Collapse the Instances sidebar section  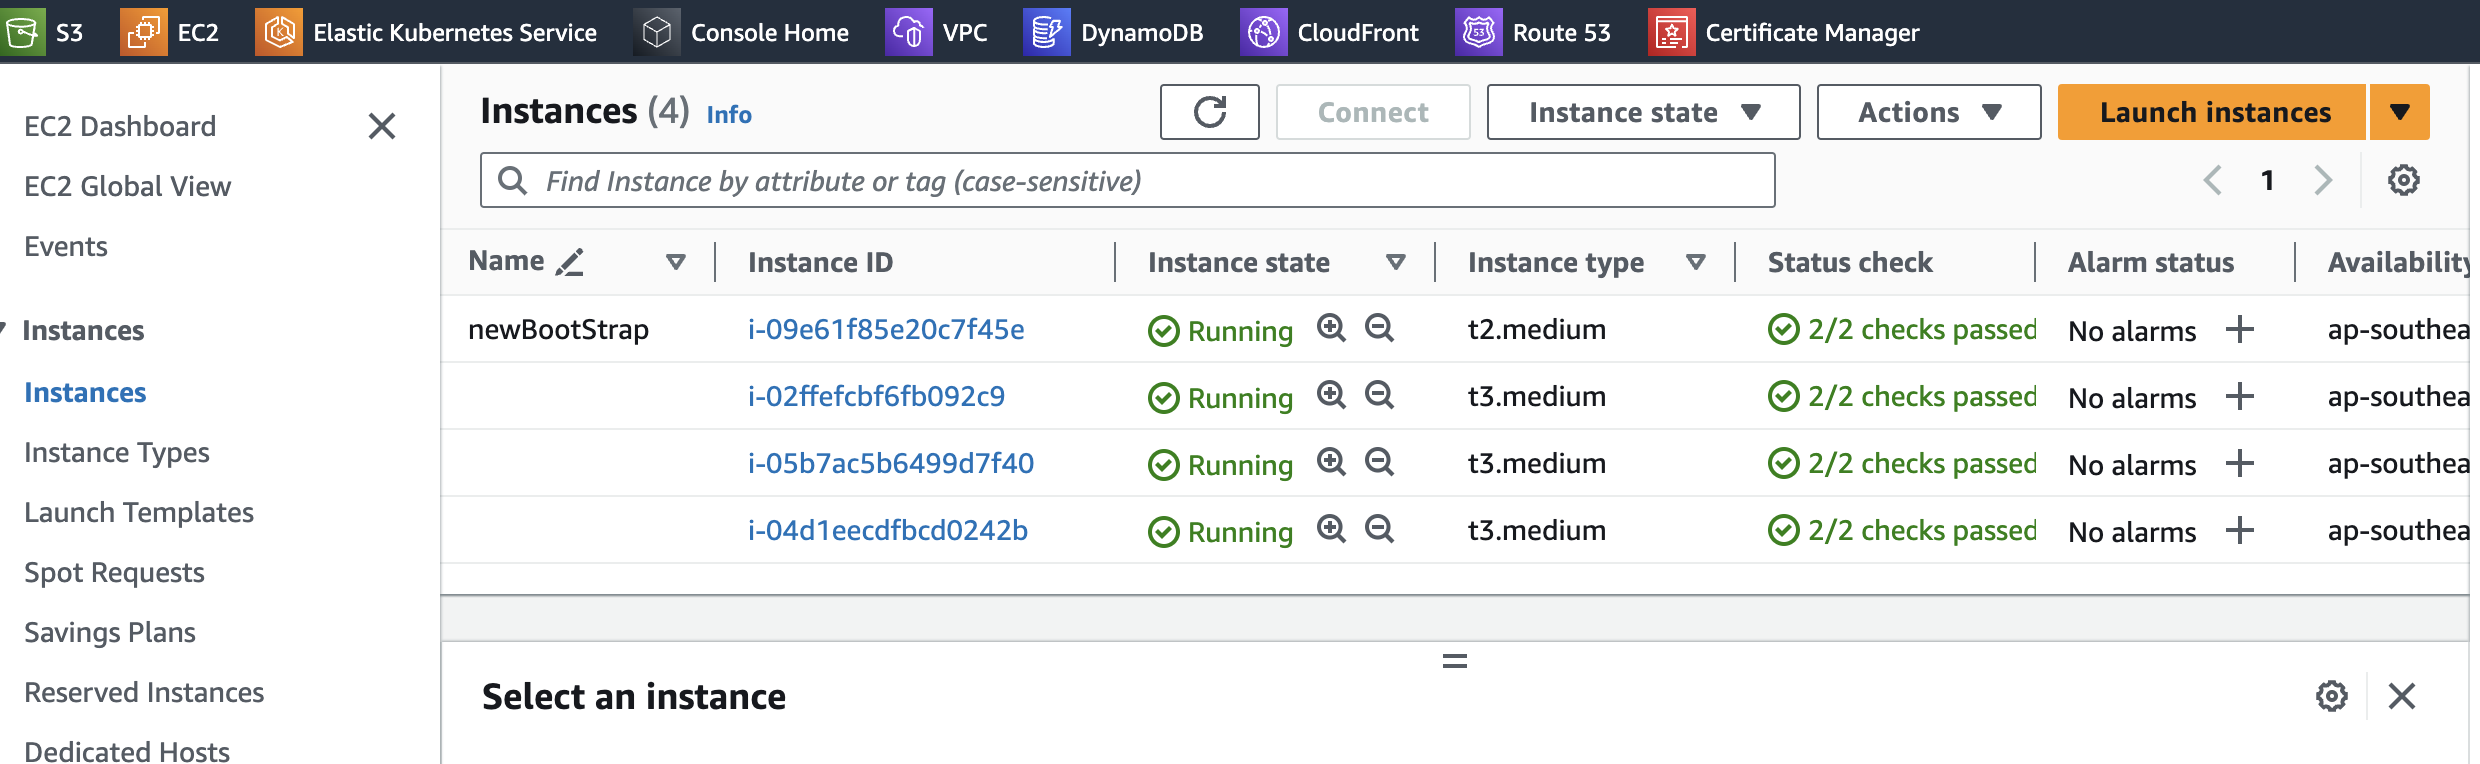click(4, 329)
